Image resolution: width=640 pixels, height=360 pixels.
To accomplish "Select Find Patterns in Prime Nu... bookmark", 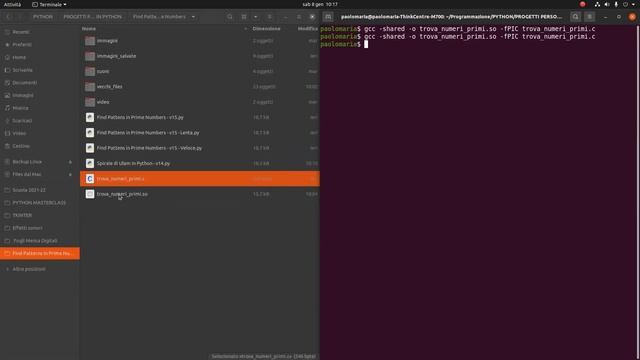I will point(40,253).
